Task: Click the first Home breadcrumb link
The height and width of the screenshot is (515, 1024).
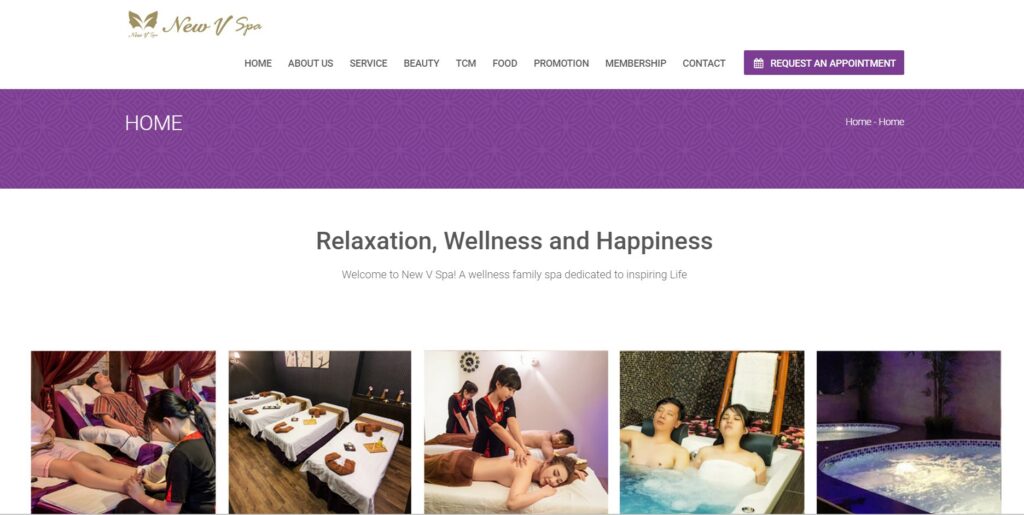Action: (858, 122)
